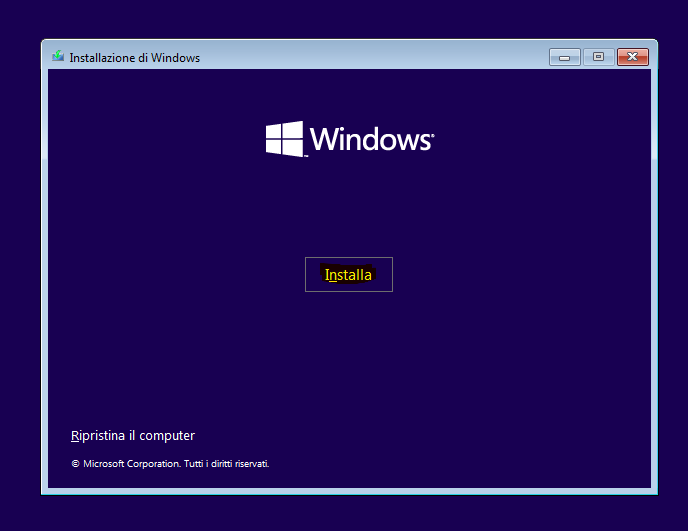Click the Installazione di Windows title text

pos(134,58)
